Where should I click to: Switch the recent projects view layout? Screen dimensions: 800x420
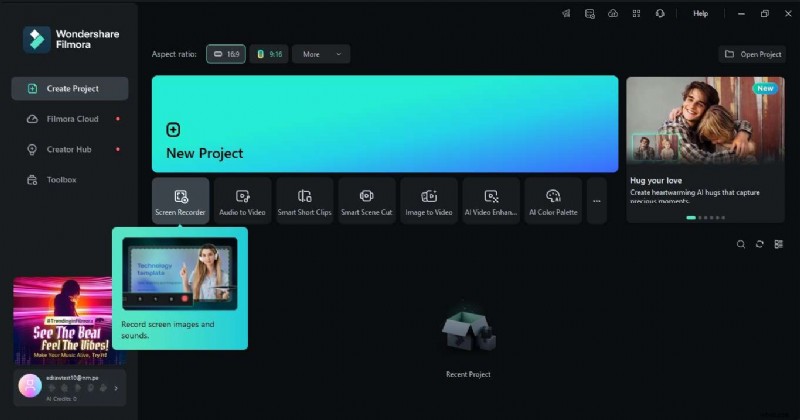tap(779, 244)
